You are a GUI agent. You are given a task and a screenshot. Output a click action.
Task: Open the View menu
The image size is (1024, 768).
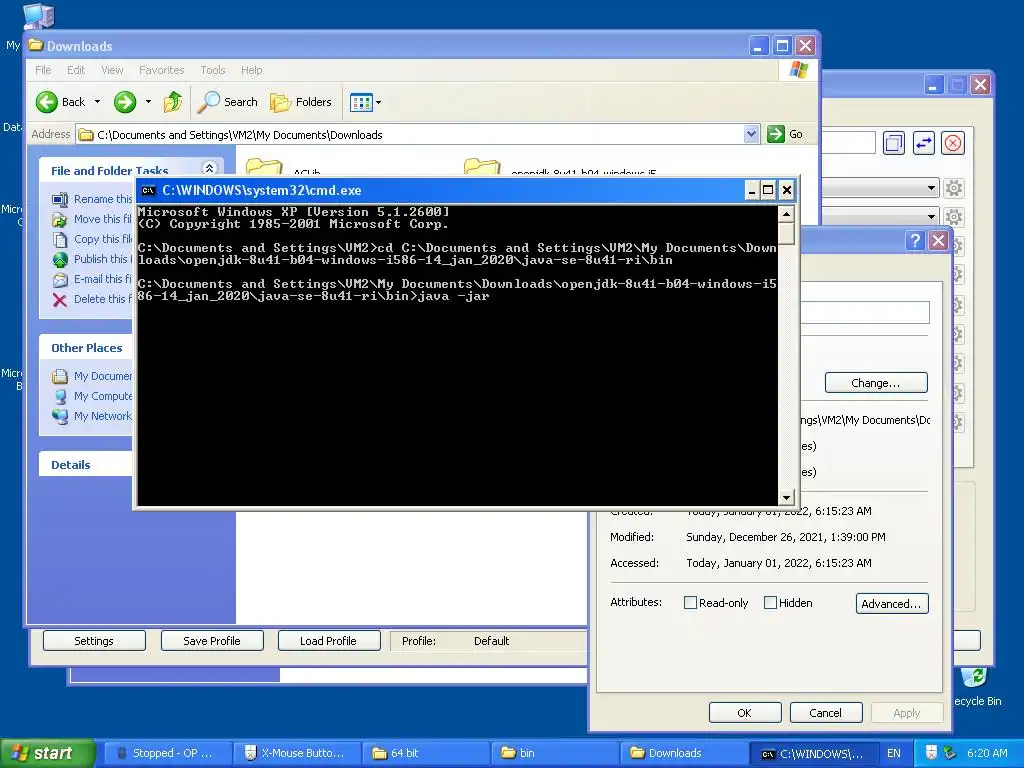pos(112,70)
